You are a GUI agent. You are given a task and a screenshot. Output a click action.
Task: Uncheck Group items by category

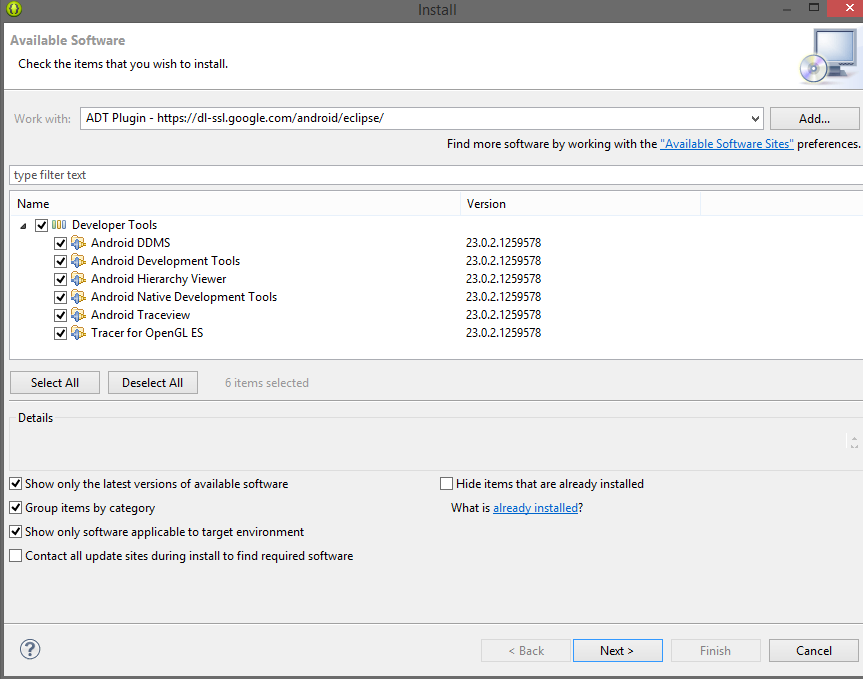pyautogui.click(x=16, y=508)
